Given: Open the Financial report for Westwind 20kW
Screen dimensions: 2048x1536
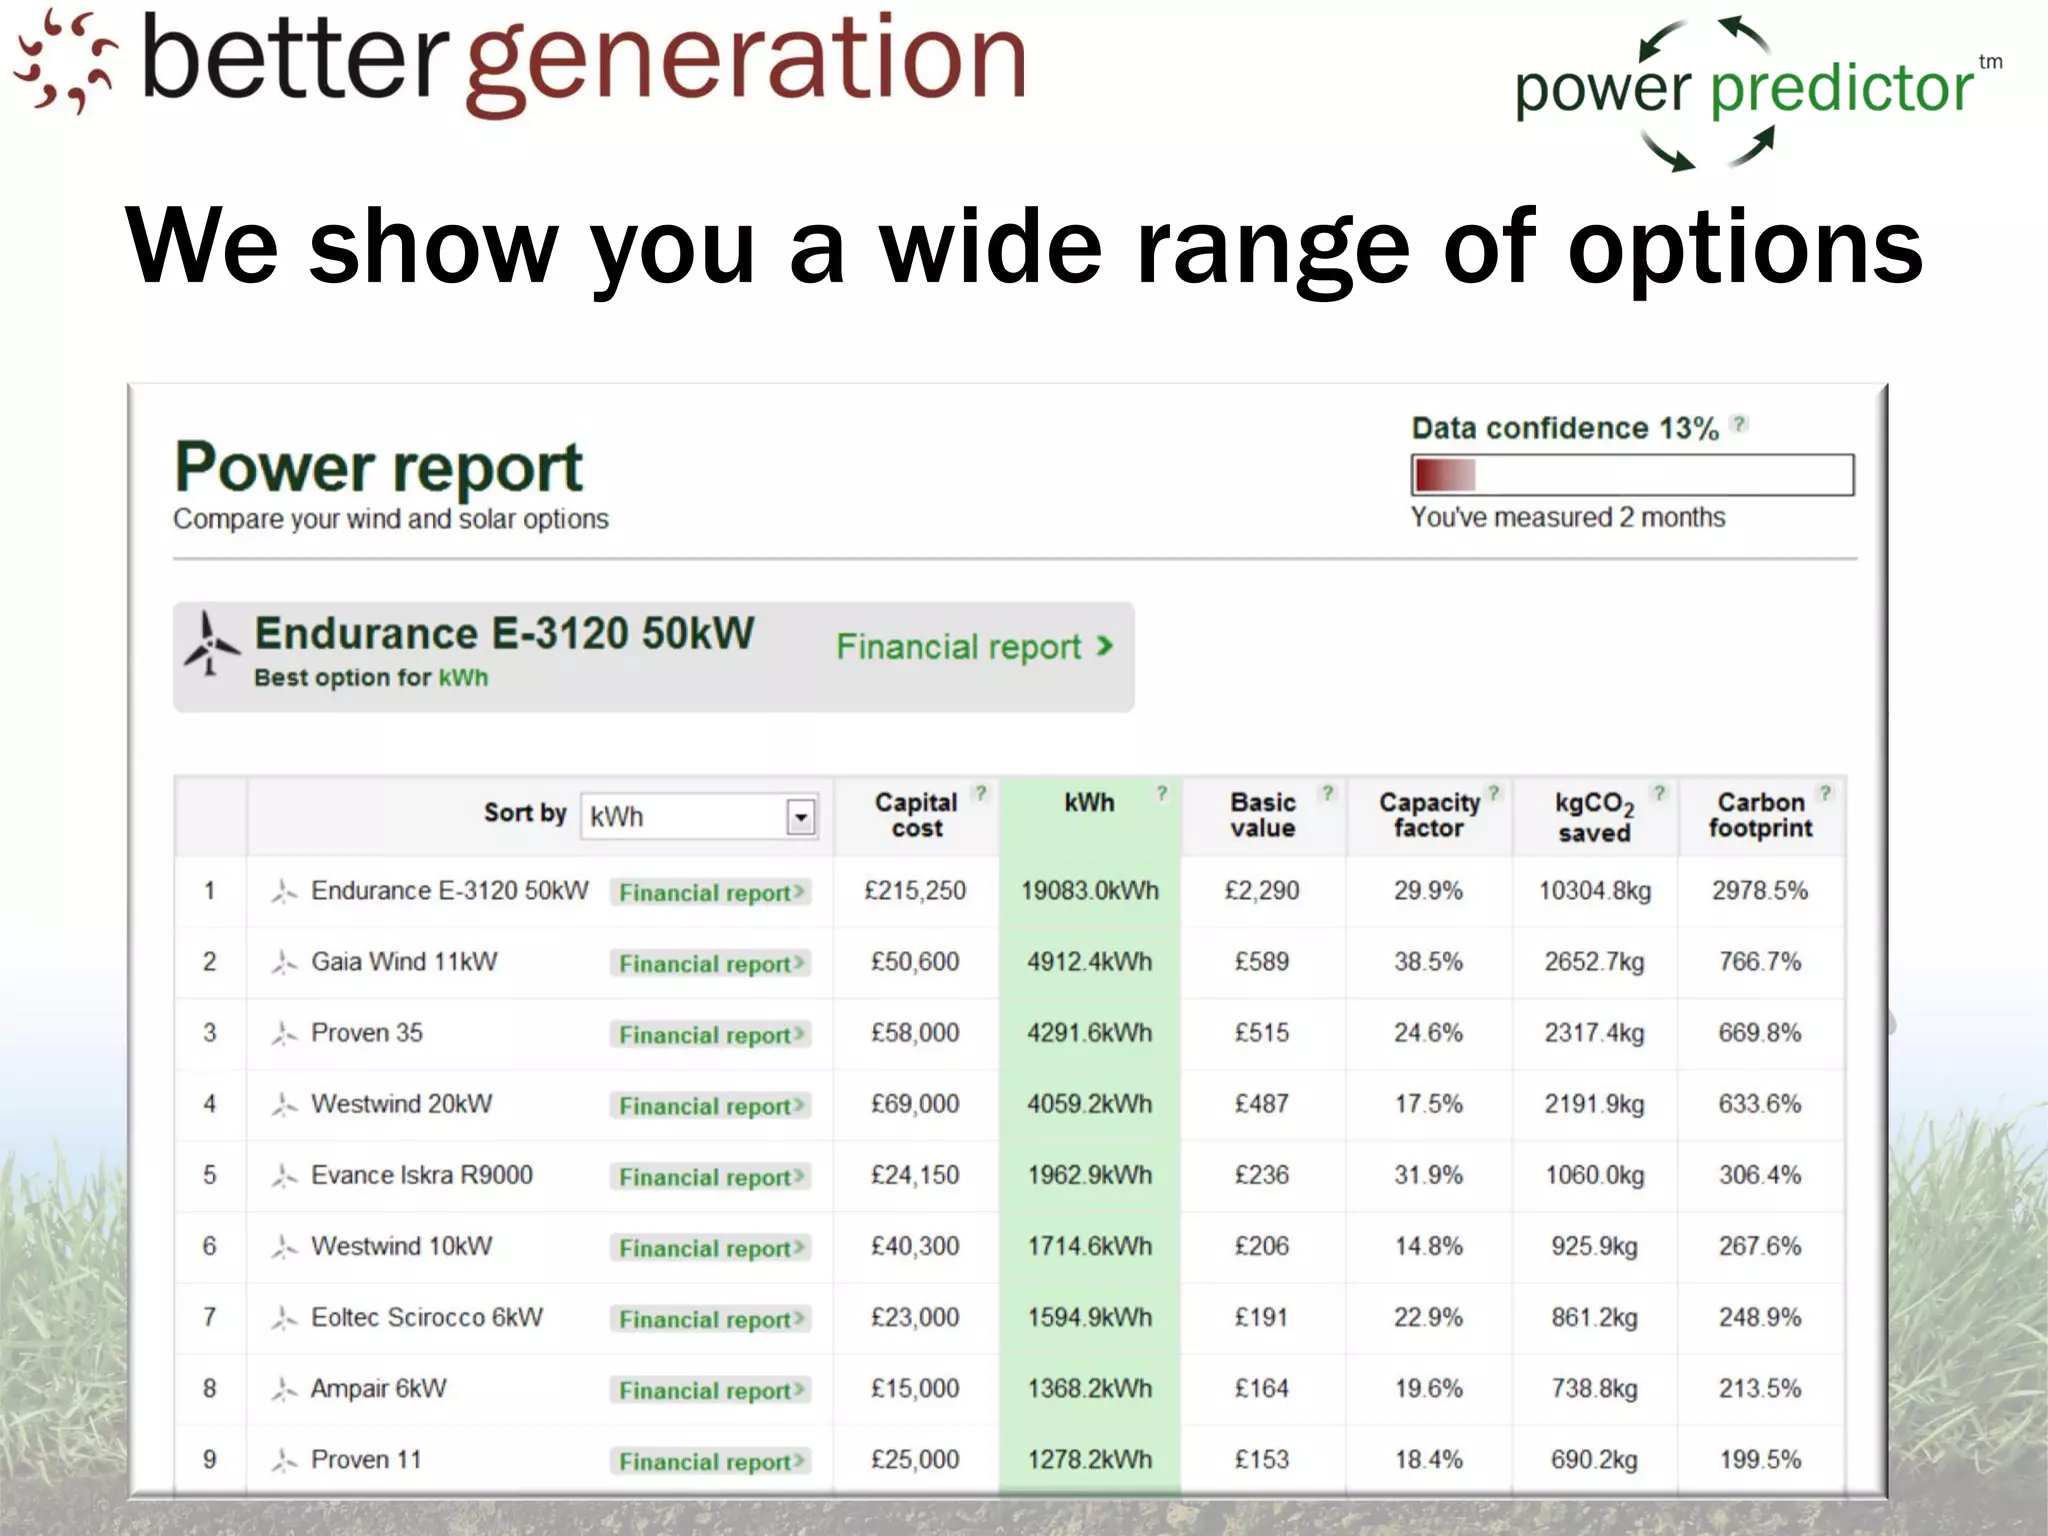Looking at the screenshot, I should (710, 1106).
